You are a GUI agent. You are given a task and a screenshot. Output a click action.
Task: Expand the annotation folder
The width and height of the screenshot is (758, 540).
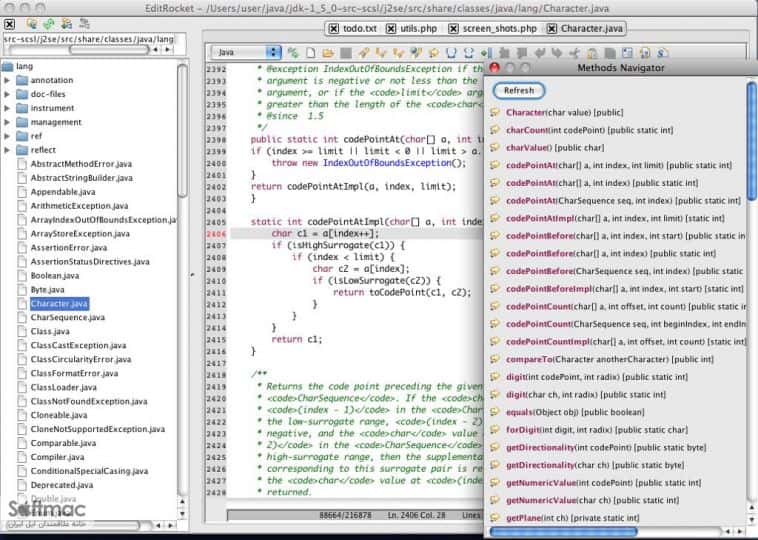tap(7, 80)
